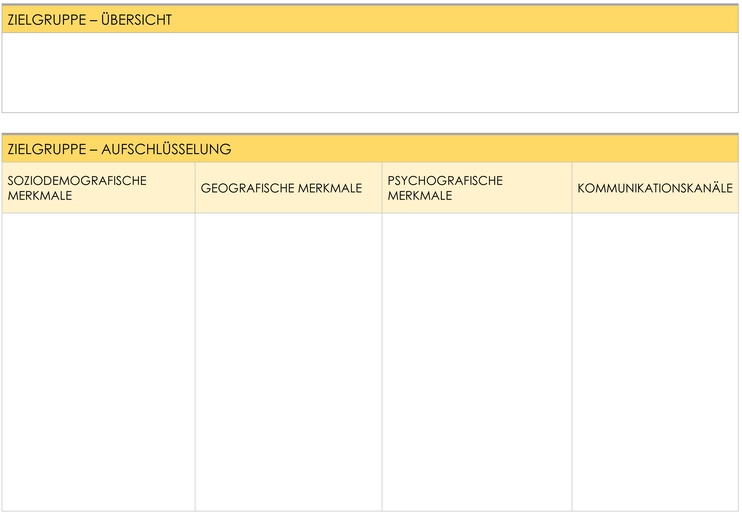Click the PSYCHOGRAFISCHE MERKMALE column header
This screenshot has width=742, height=513.
point(477,188)
